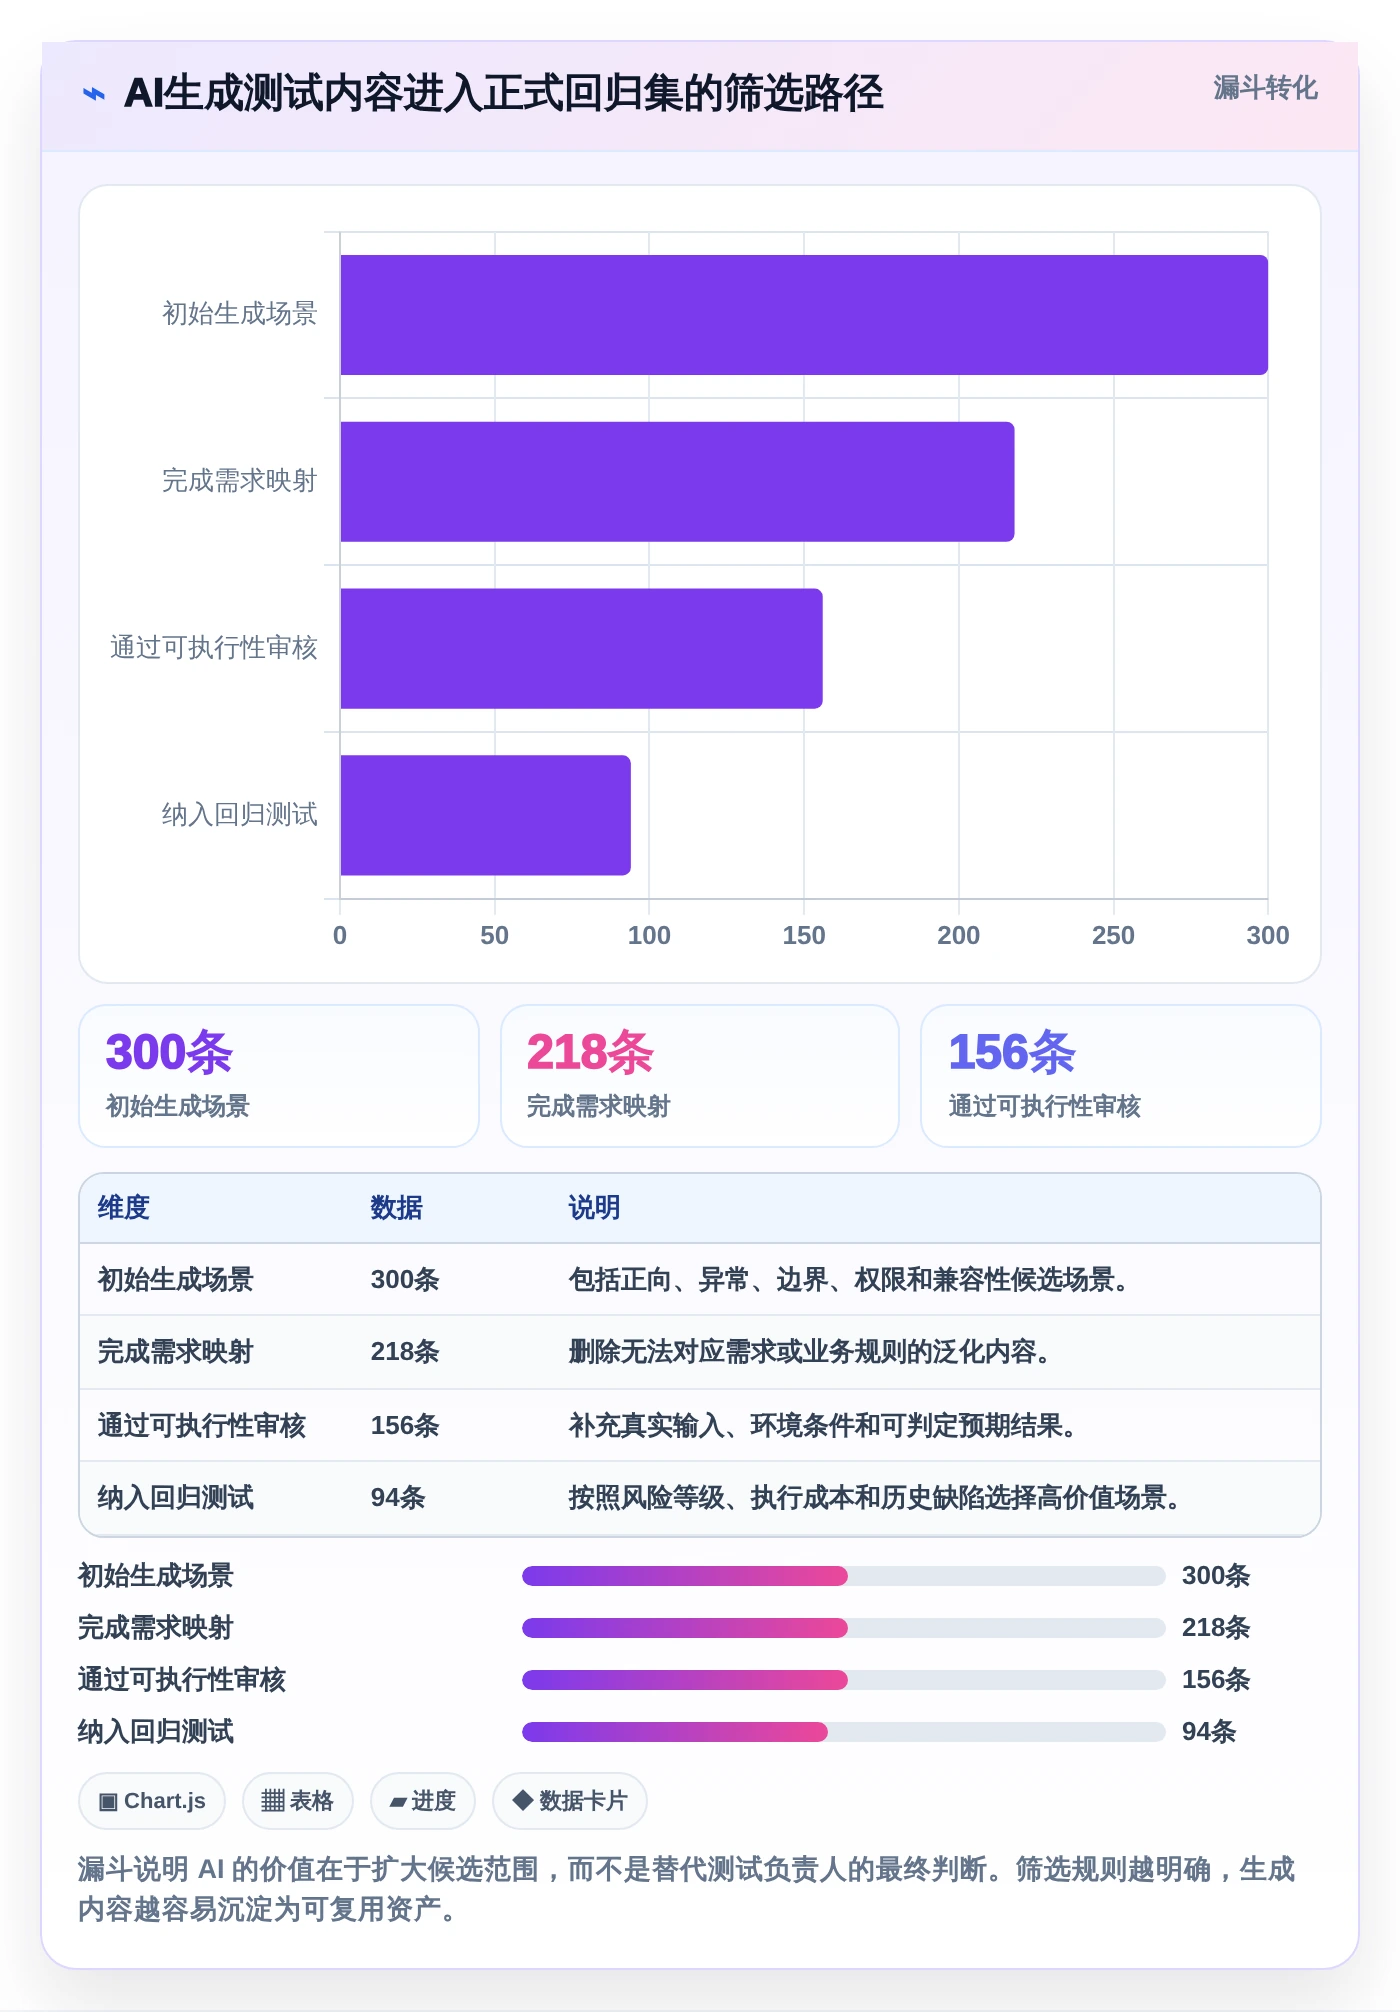
Task: Click table cell 初始生成场景
Action: pyautogui.click(x=176, y=1280)
